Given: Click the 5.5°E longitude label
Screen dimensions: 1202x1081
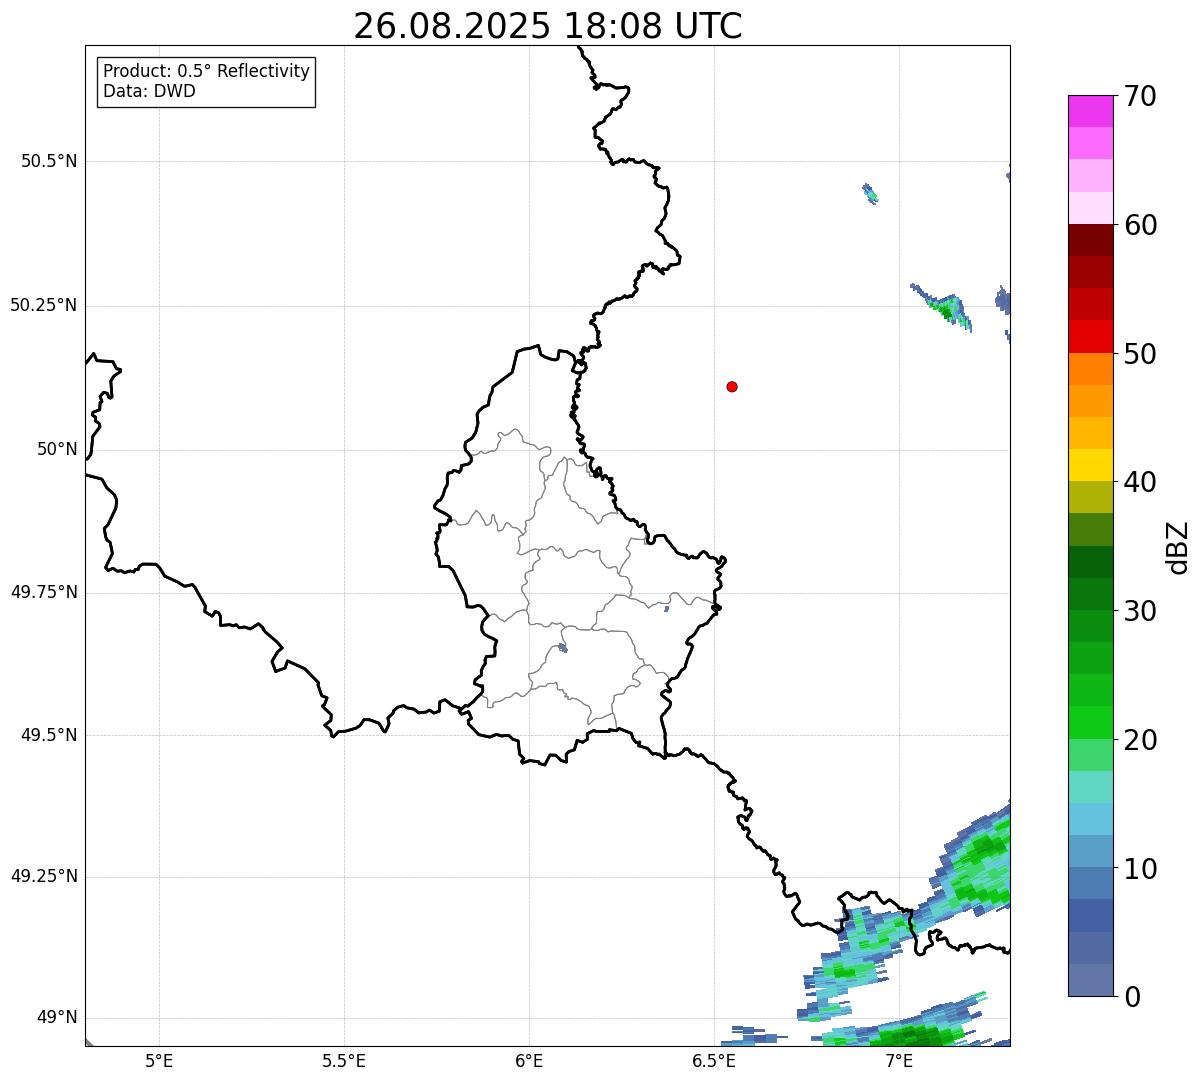Looking at the screenshot, I should (344, 1061).
